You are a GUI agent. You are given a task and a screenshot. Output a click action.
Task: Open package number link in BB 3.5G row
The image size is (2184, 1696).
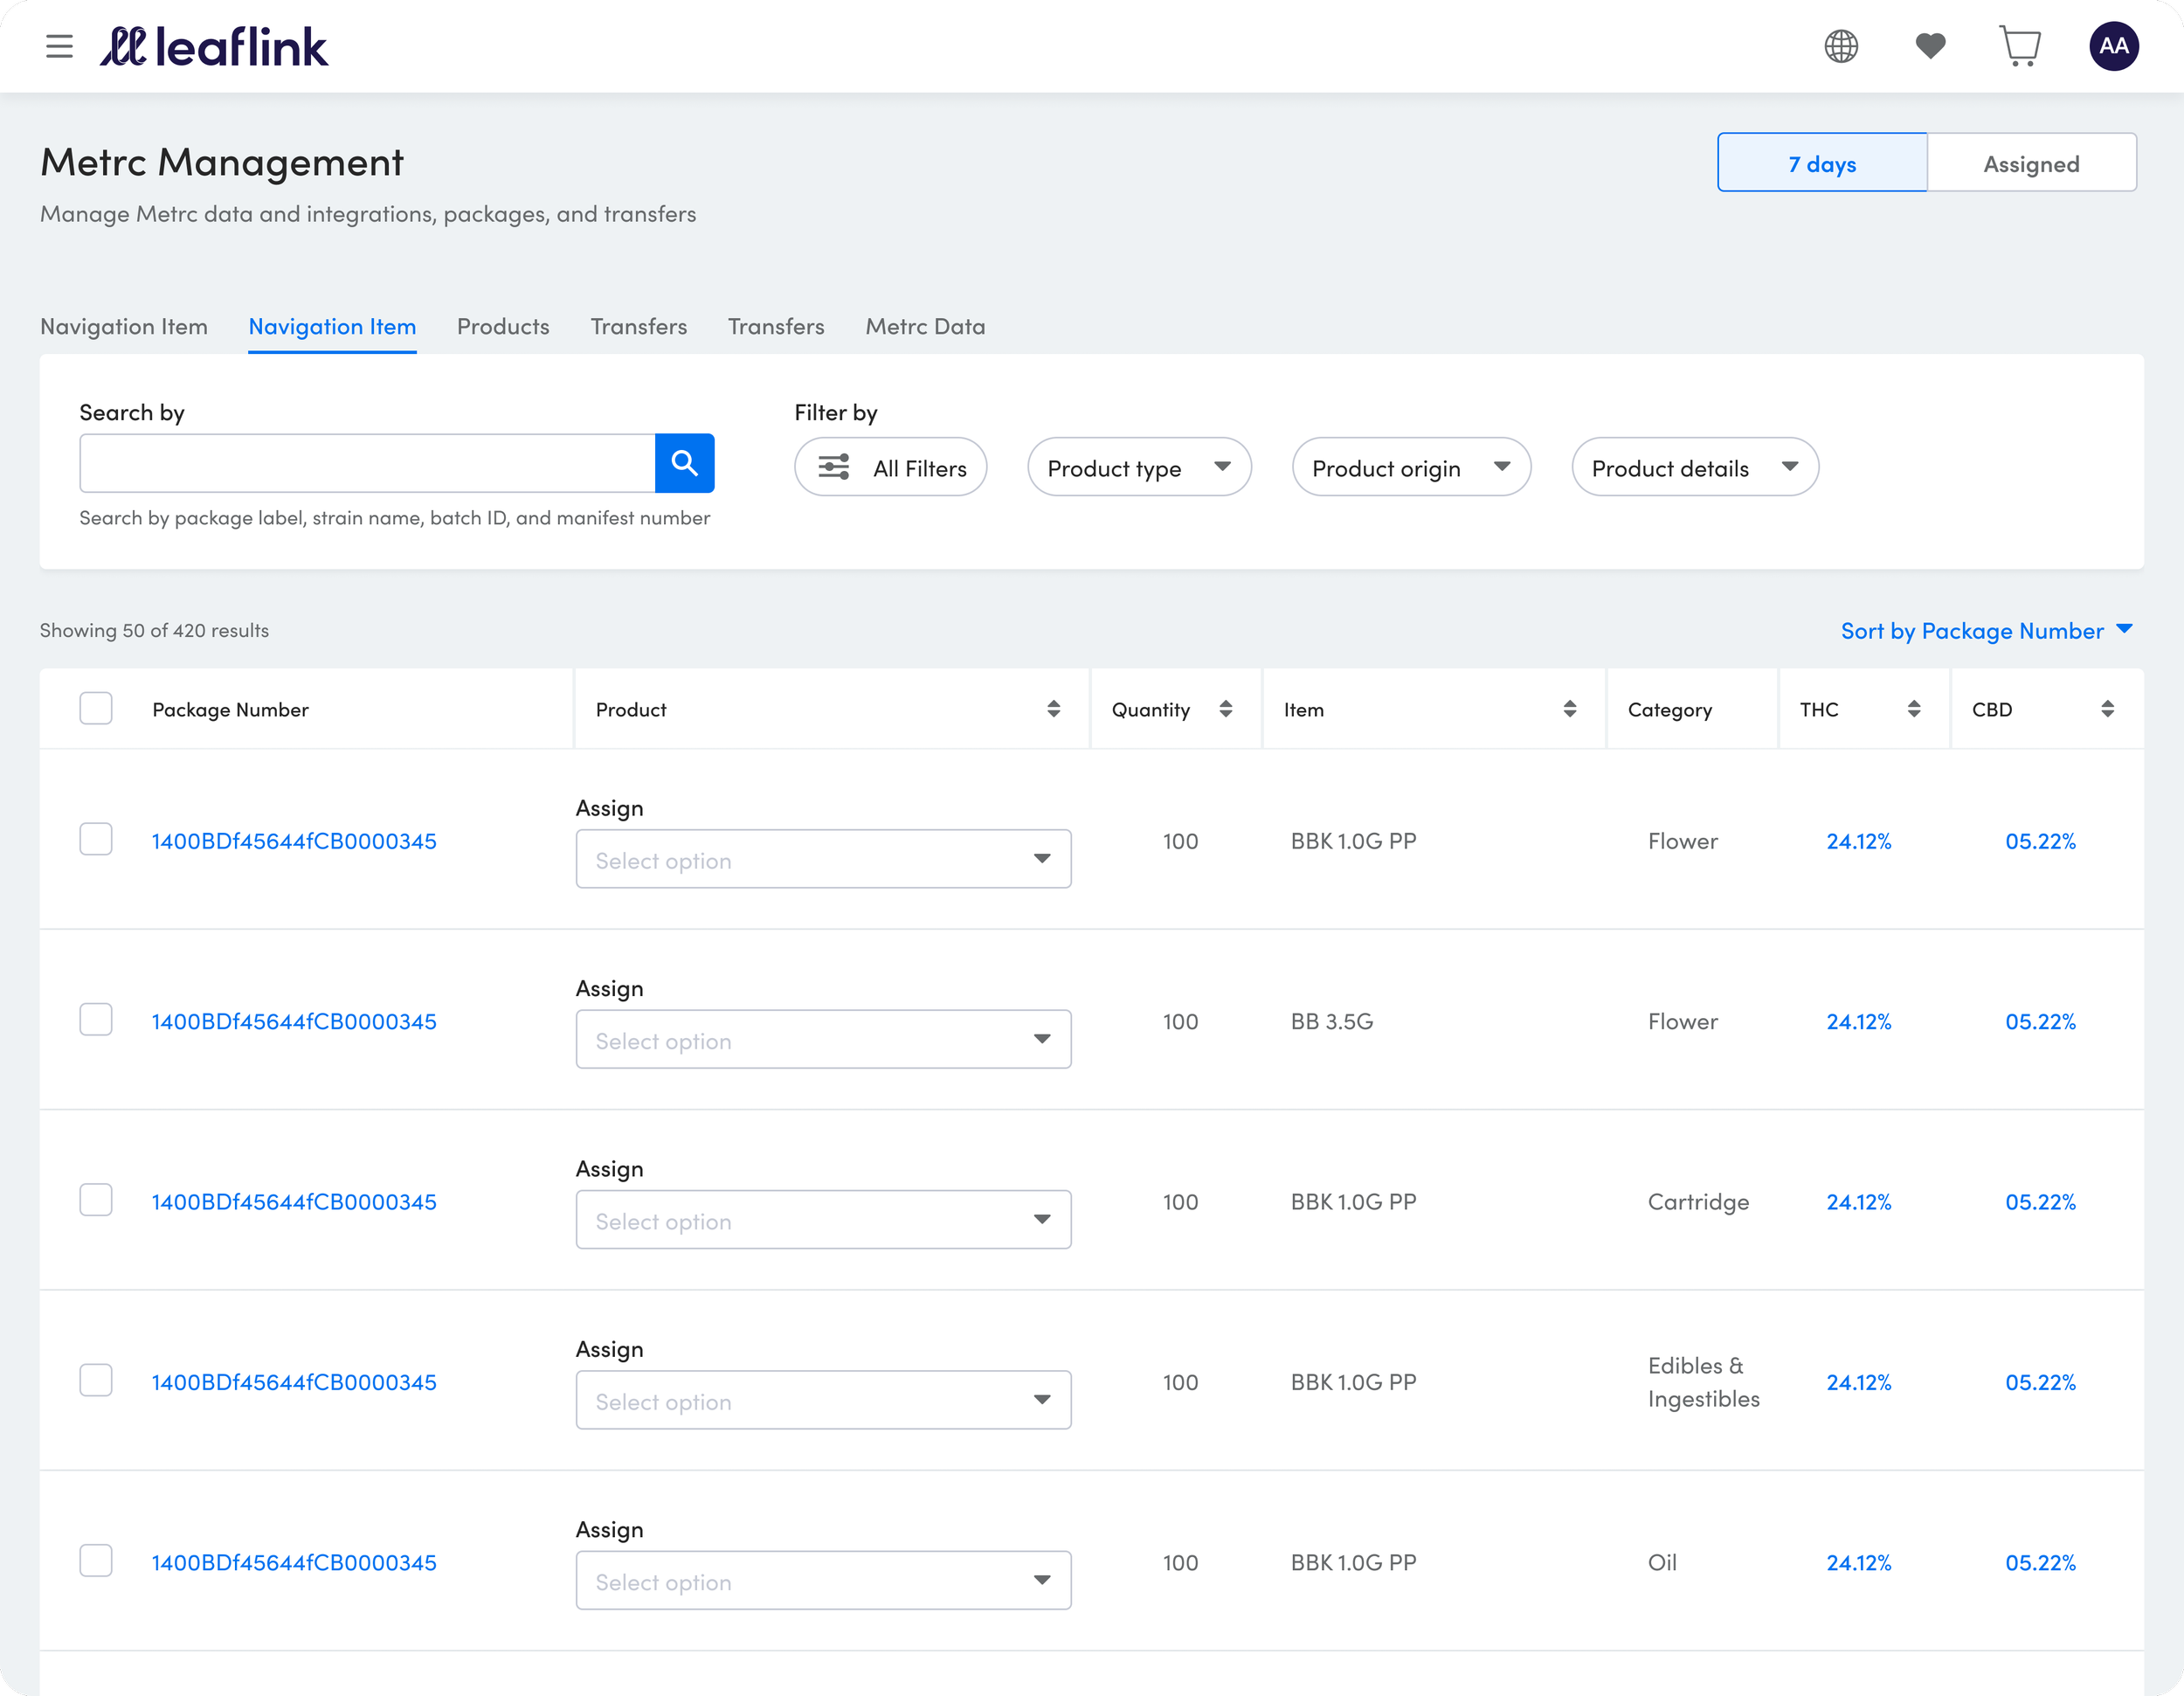tap(294, 1022)
